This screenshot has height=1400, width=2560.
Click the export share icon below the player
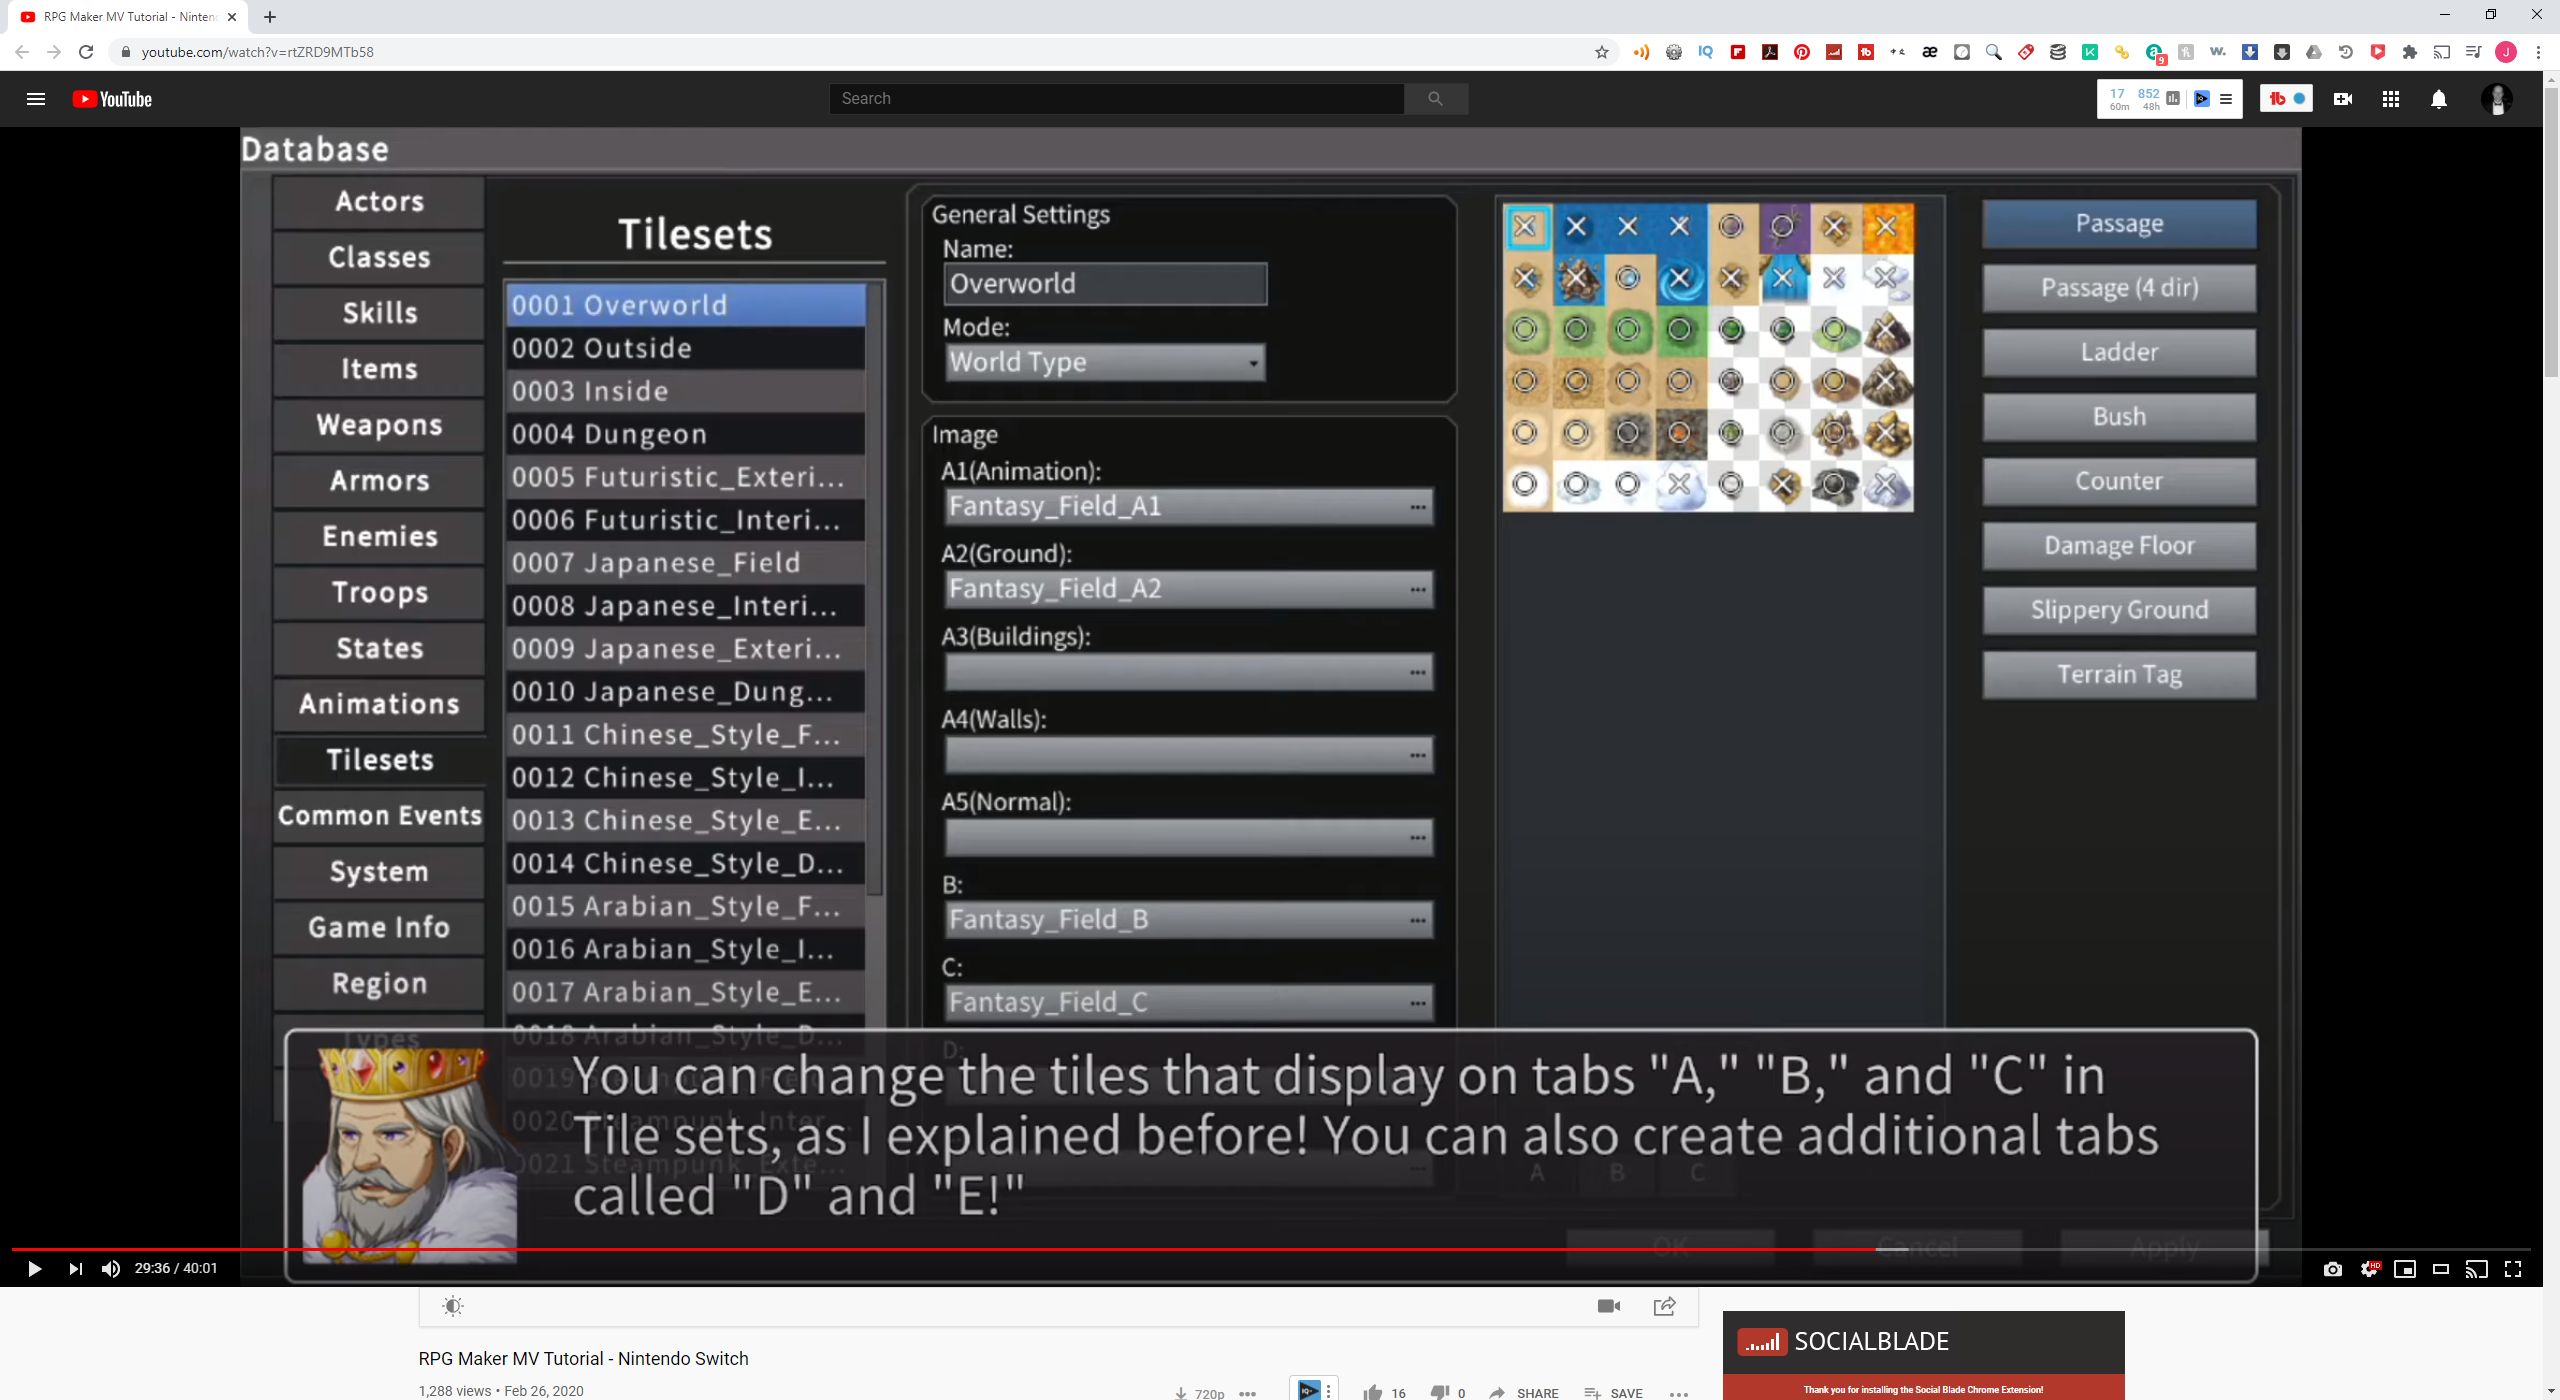click(1665, 1306)
